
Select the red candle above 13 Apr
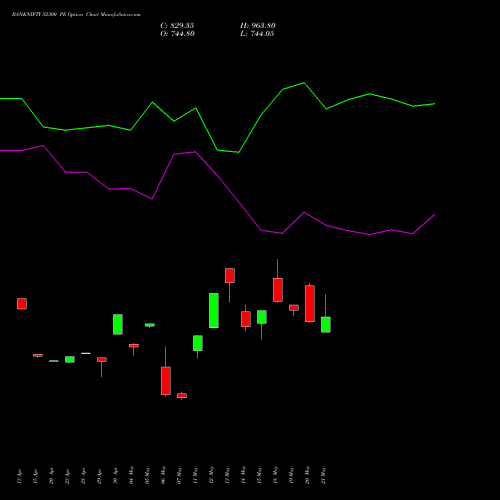(x=22, y=304)
